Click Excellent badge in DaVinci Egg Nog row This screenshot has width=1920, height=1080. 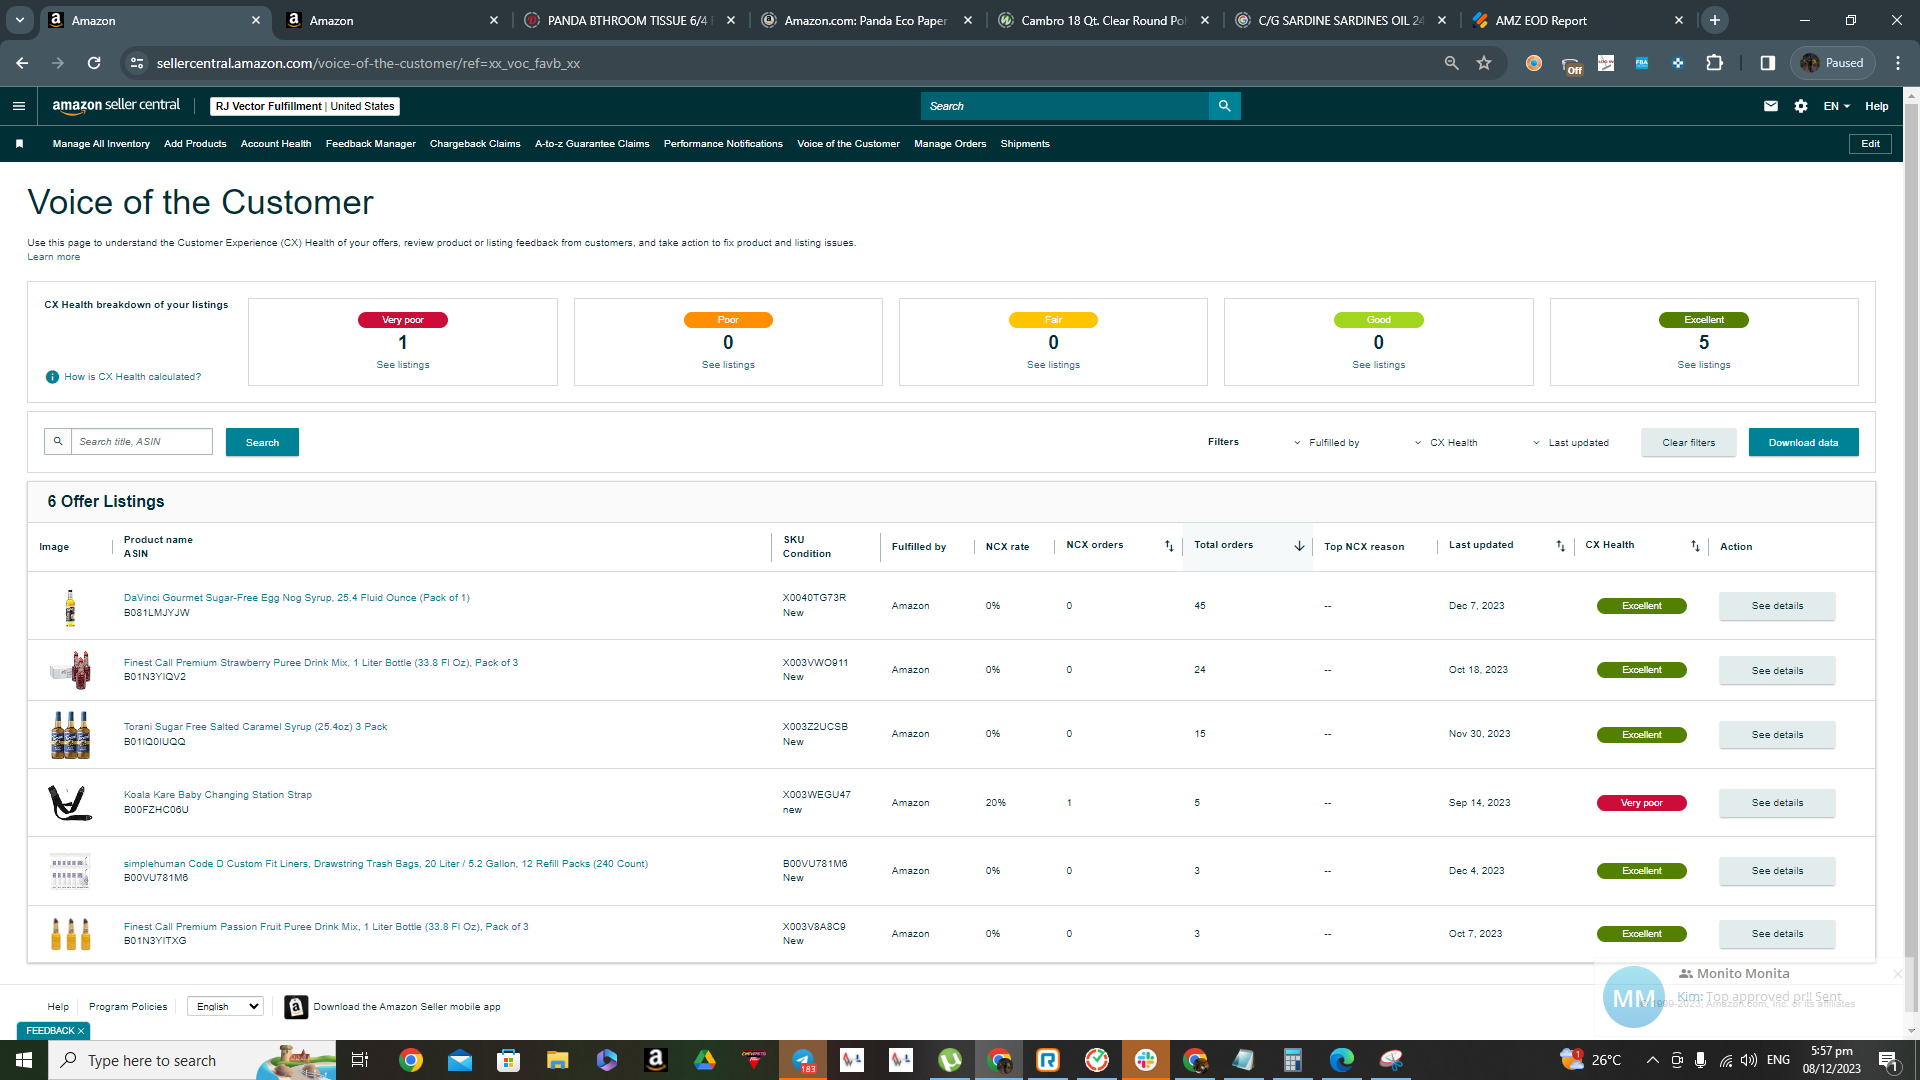click(1641, 606)
